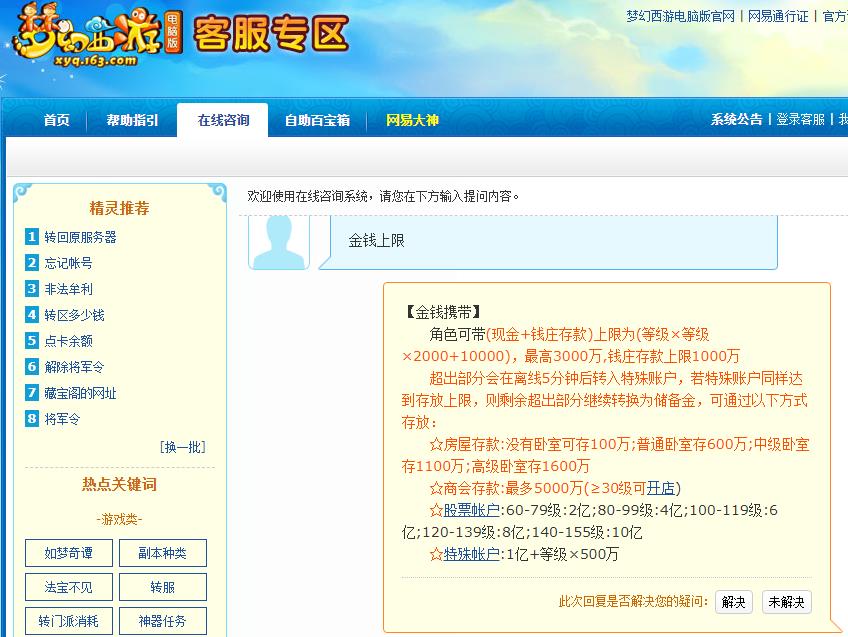Screen dimensions: 848x637
Task: Open the 网易大神 tab
Action: click(x=412, y=120)
